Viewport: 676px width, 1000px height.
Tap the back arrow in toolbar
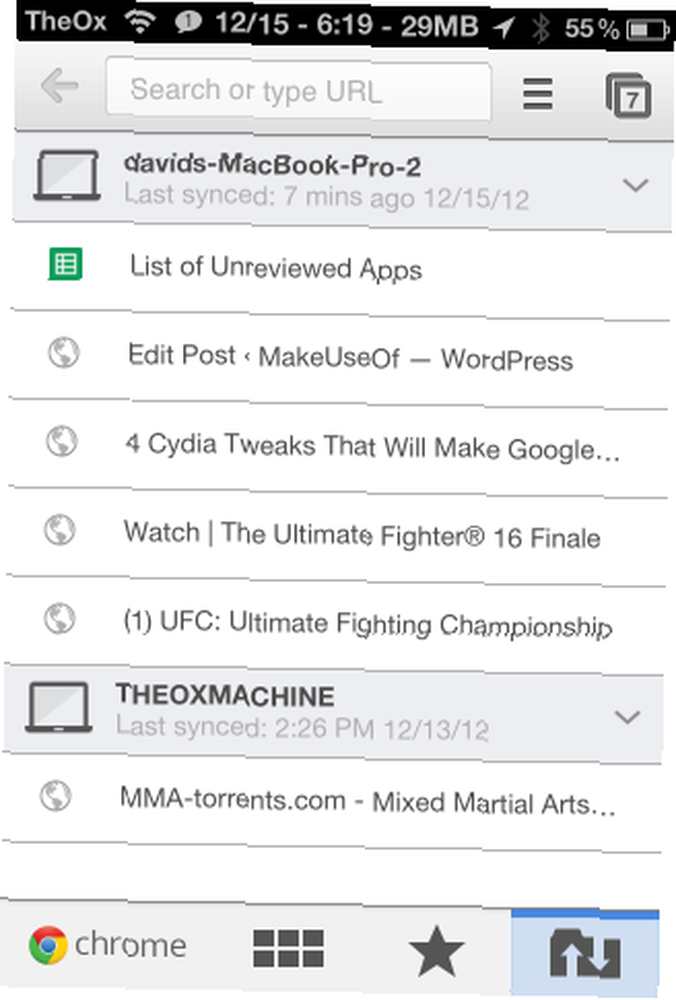point(59,85)
